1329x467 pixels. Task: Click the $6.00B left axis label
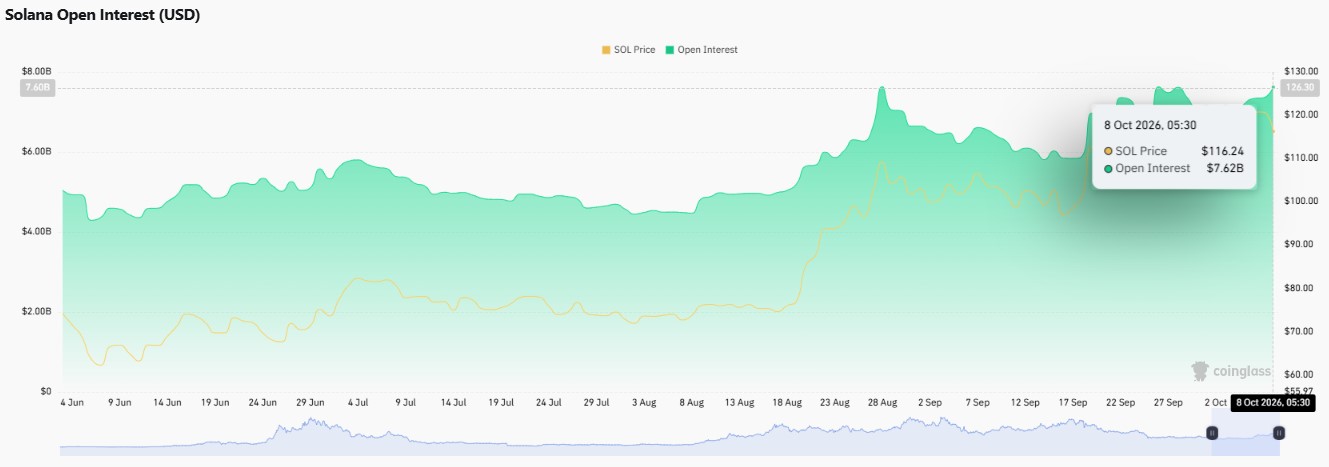pyautogui.click(x=36, y=152)
